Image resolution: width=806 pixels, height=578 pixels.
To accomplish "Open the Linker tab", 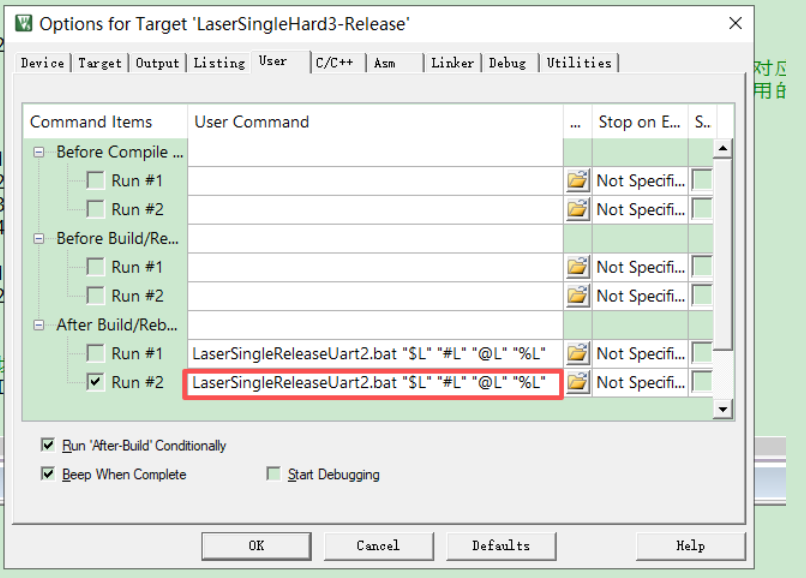I will point(452,63).
